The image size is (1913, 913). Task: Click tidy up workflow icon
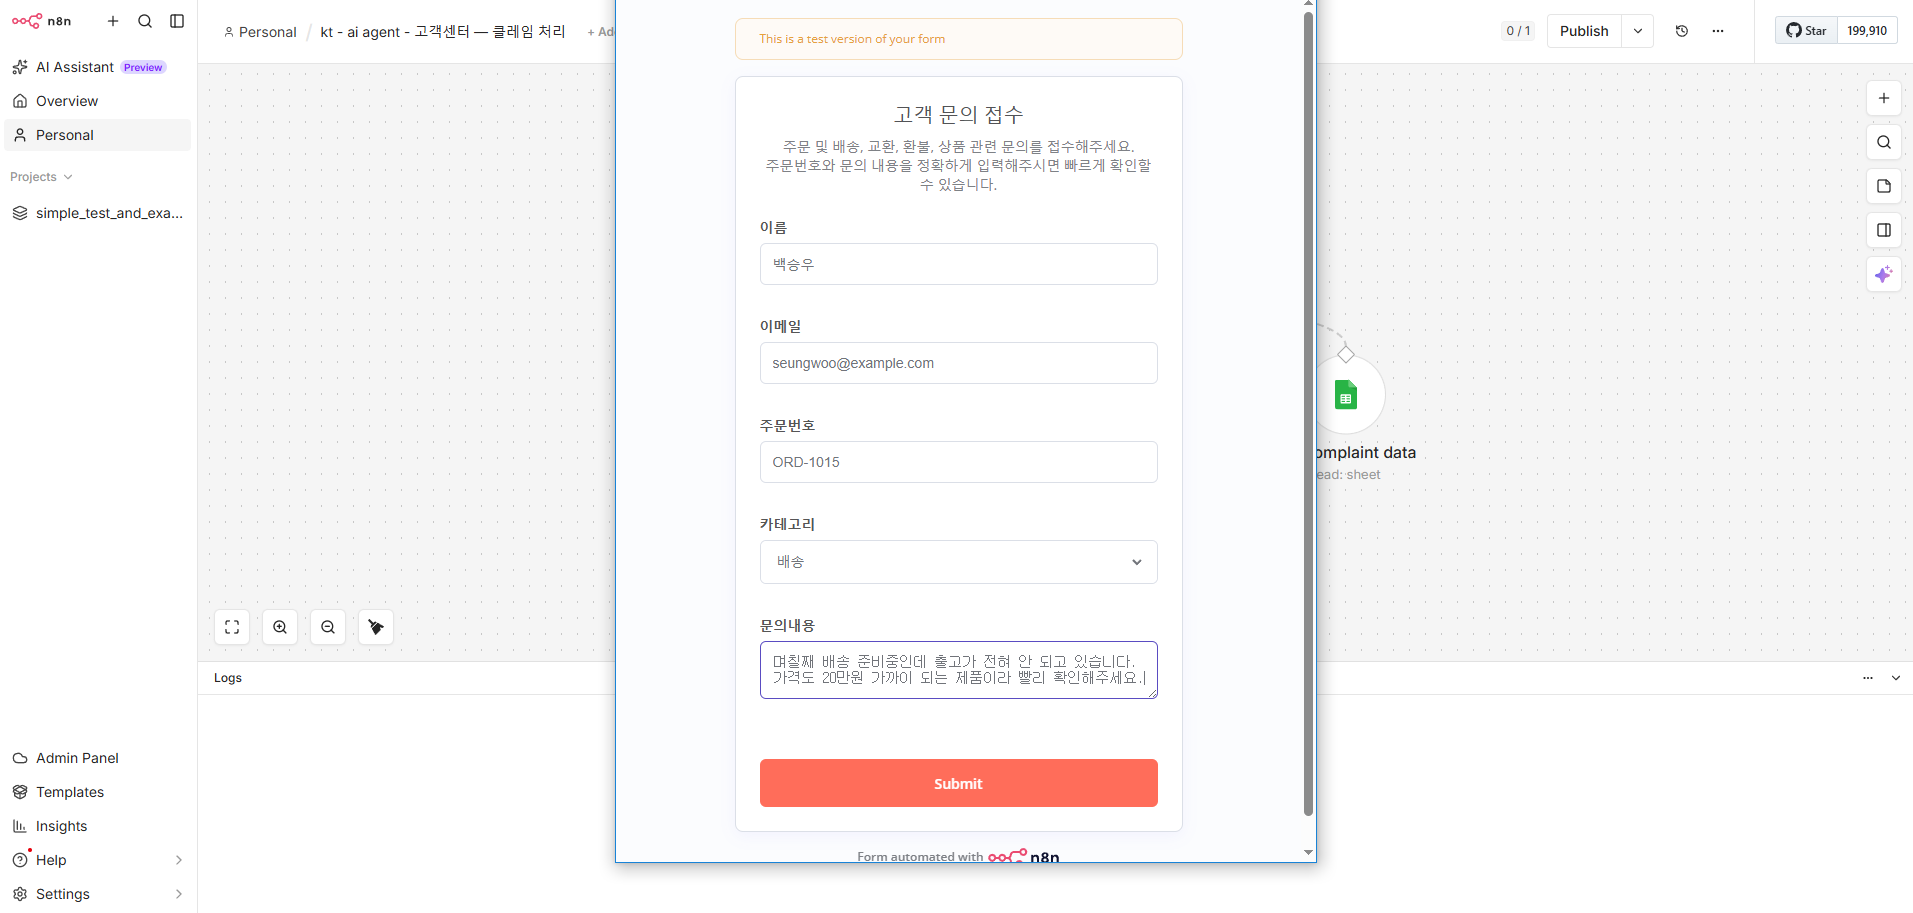376,627
